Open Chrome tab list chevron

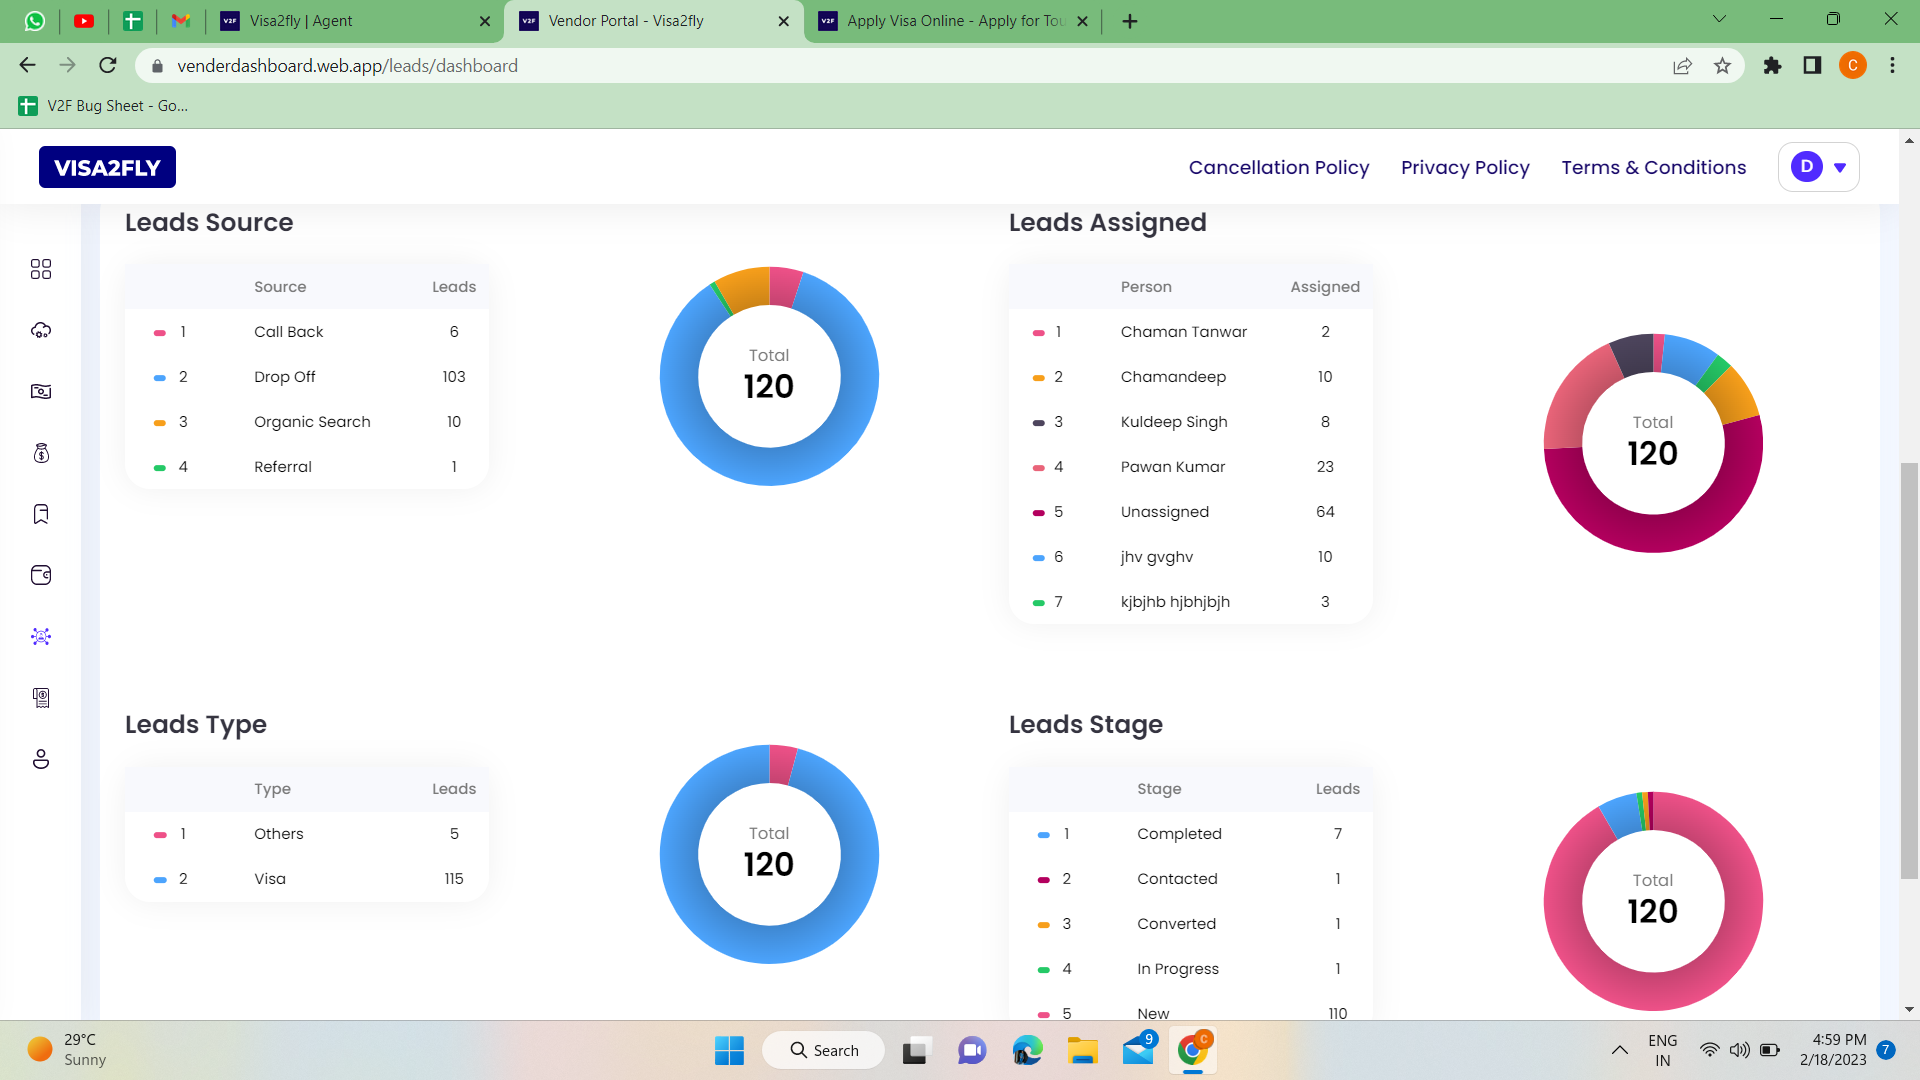pos(1719,20)
